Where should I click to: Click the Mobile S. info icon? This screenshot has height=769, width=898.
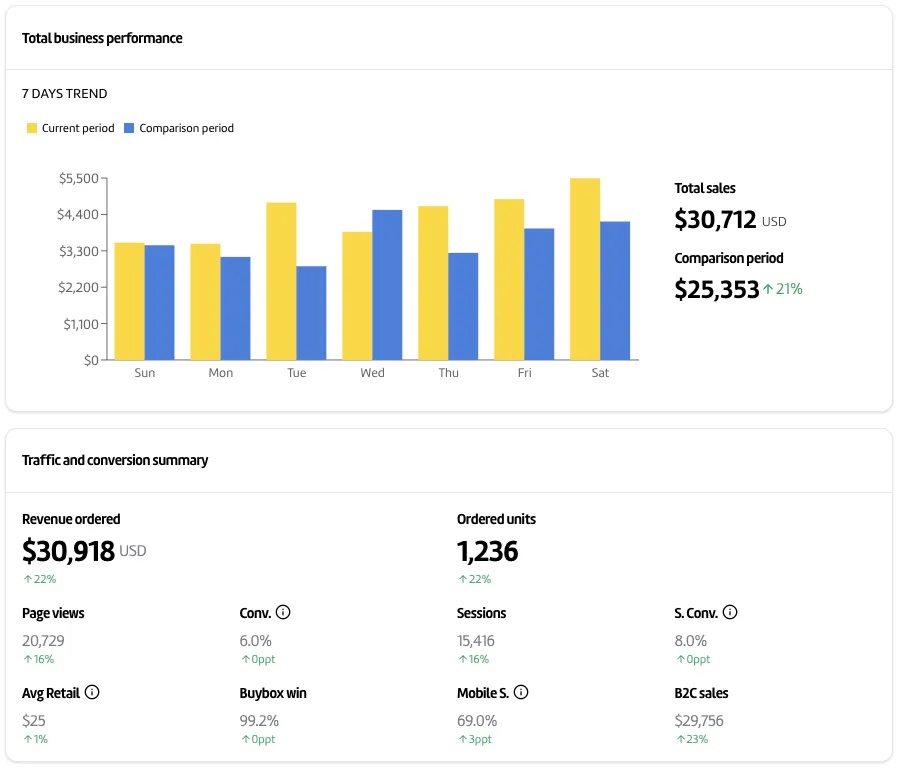pos(520,692)
